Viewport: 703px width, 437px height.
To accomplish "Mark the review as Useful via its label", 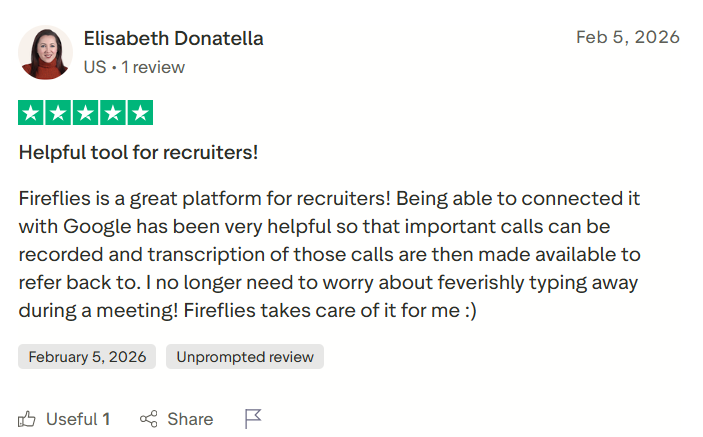I will [72, 419].
